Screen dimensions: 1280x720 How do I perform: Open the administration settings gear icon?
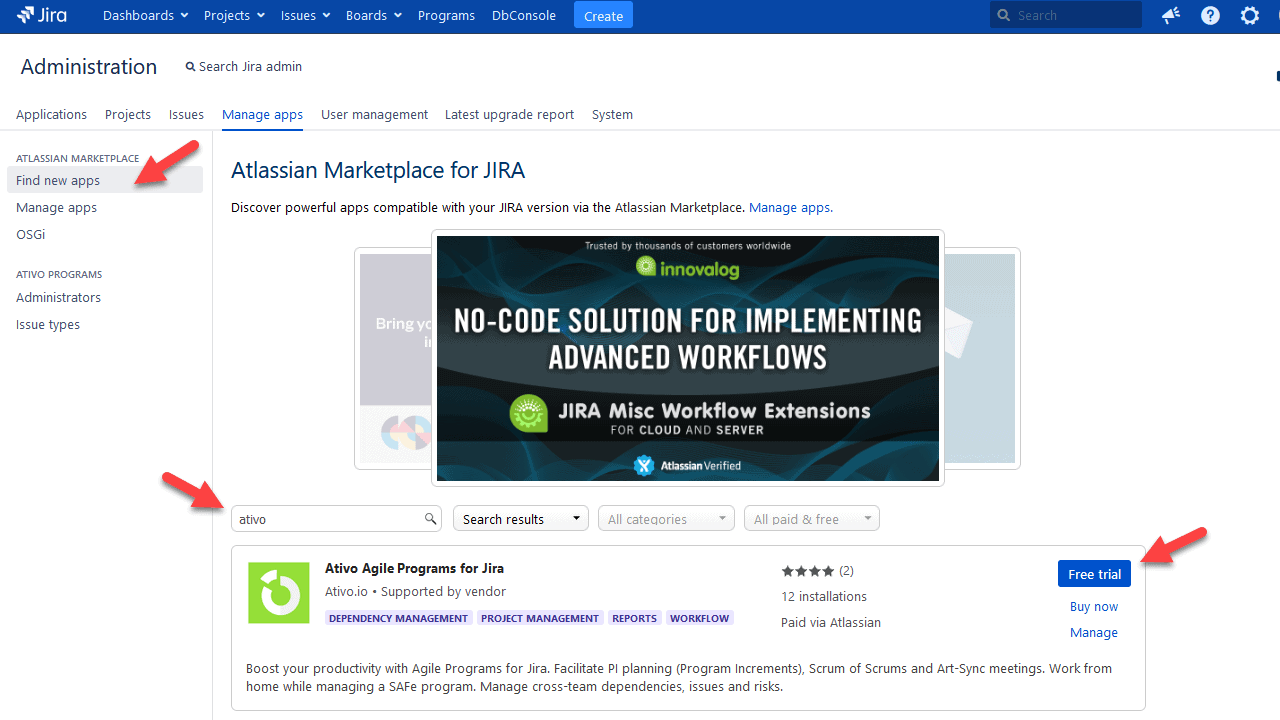(x=1249, y=15)
